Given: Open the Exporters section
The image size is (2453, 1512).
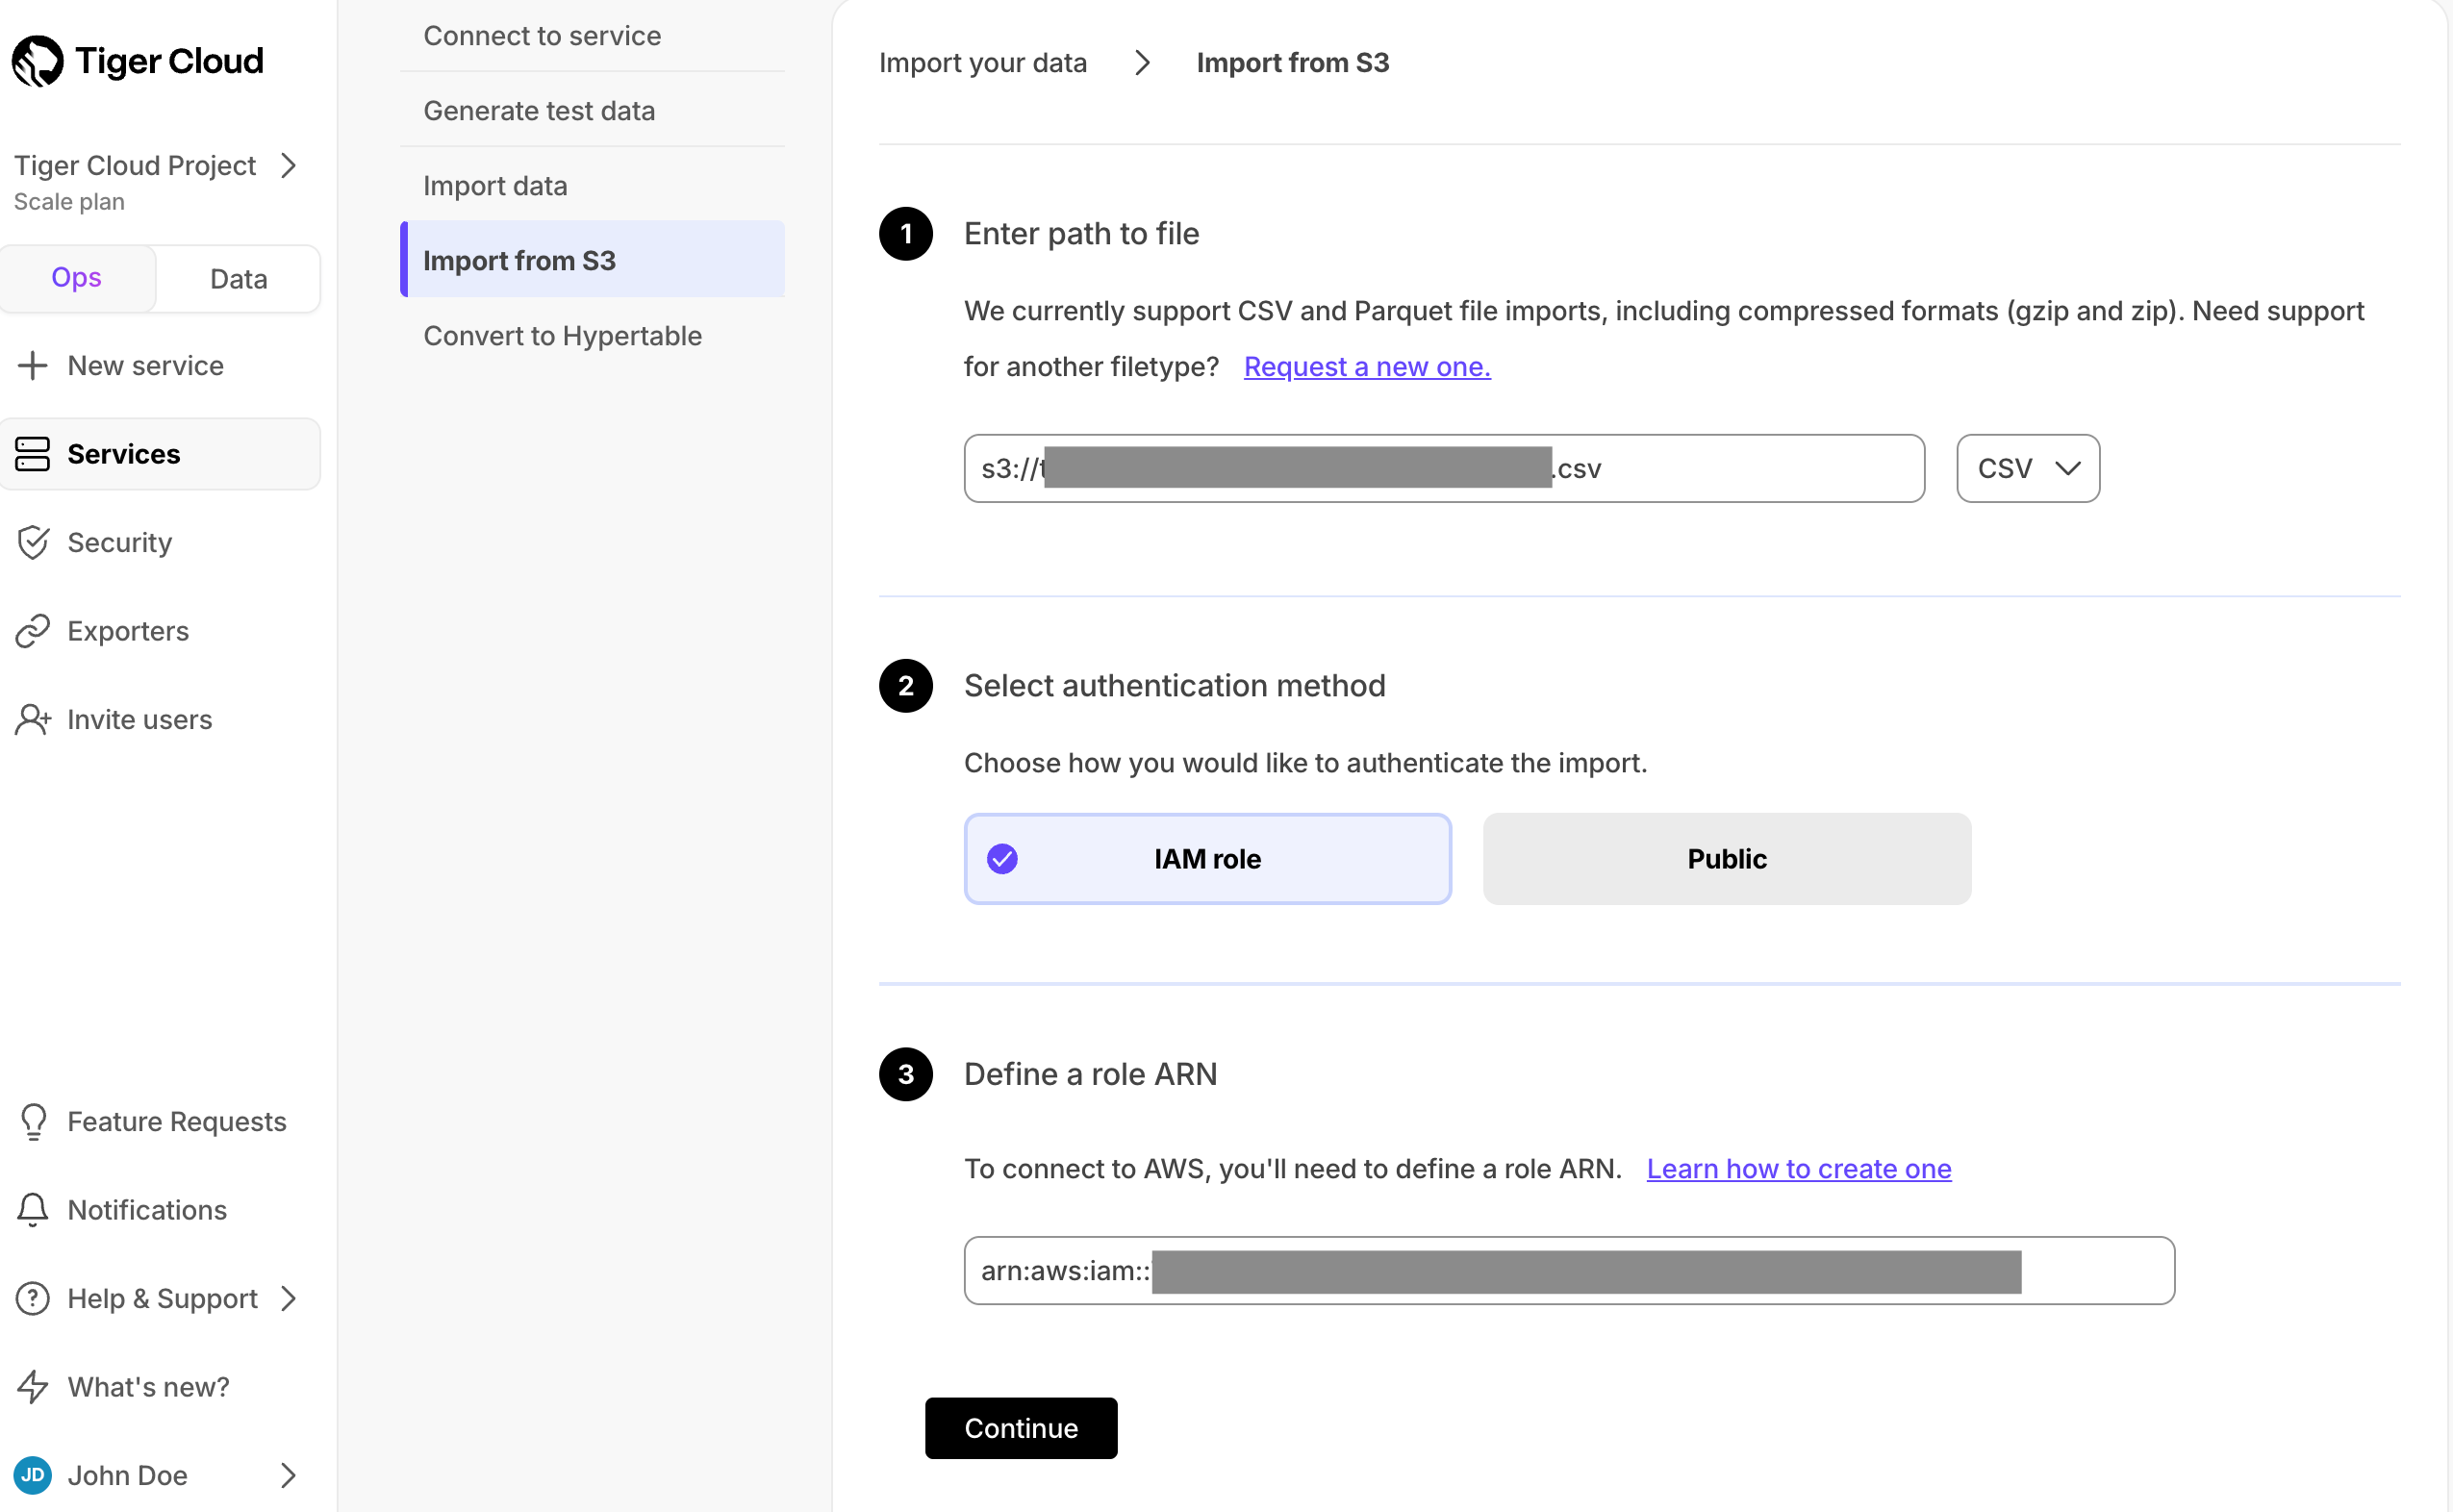Looking at the screenshot, I should point(128,630).
